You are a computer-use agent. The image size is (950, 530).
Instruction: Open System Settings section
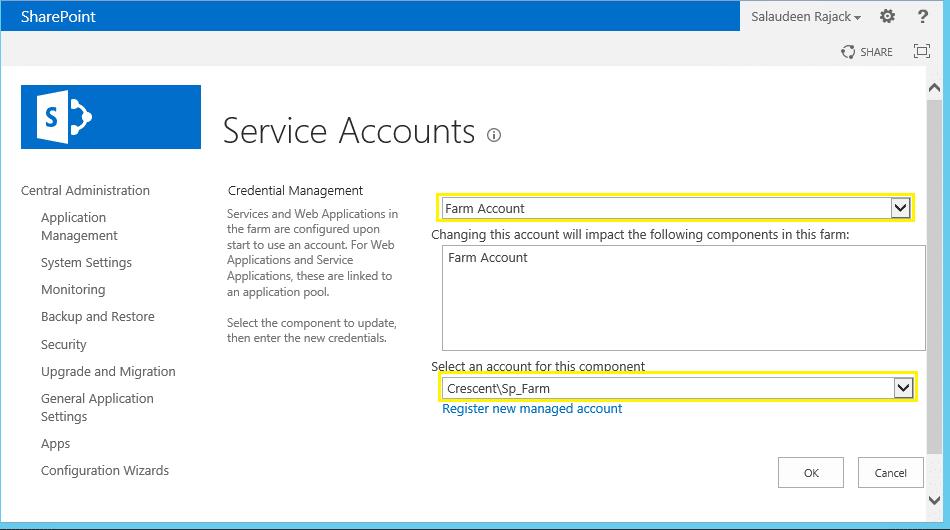pyautogui.click(x=86, y=262)
